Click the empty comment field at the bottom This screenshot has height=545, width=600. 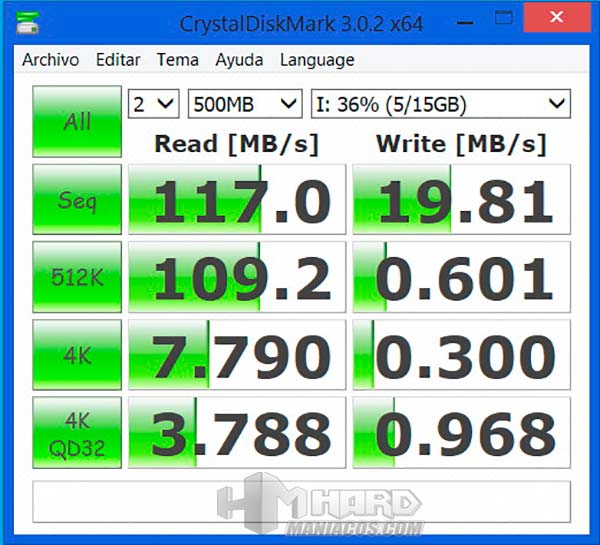(x=302, y=502)
